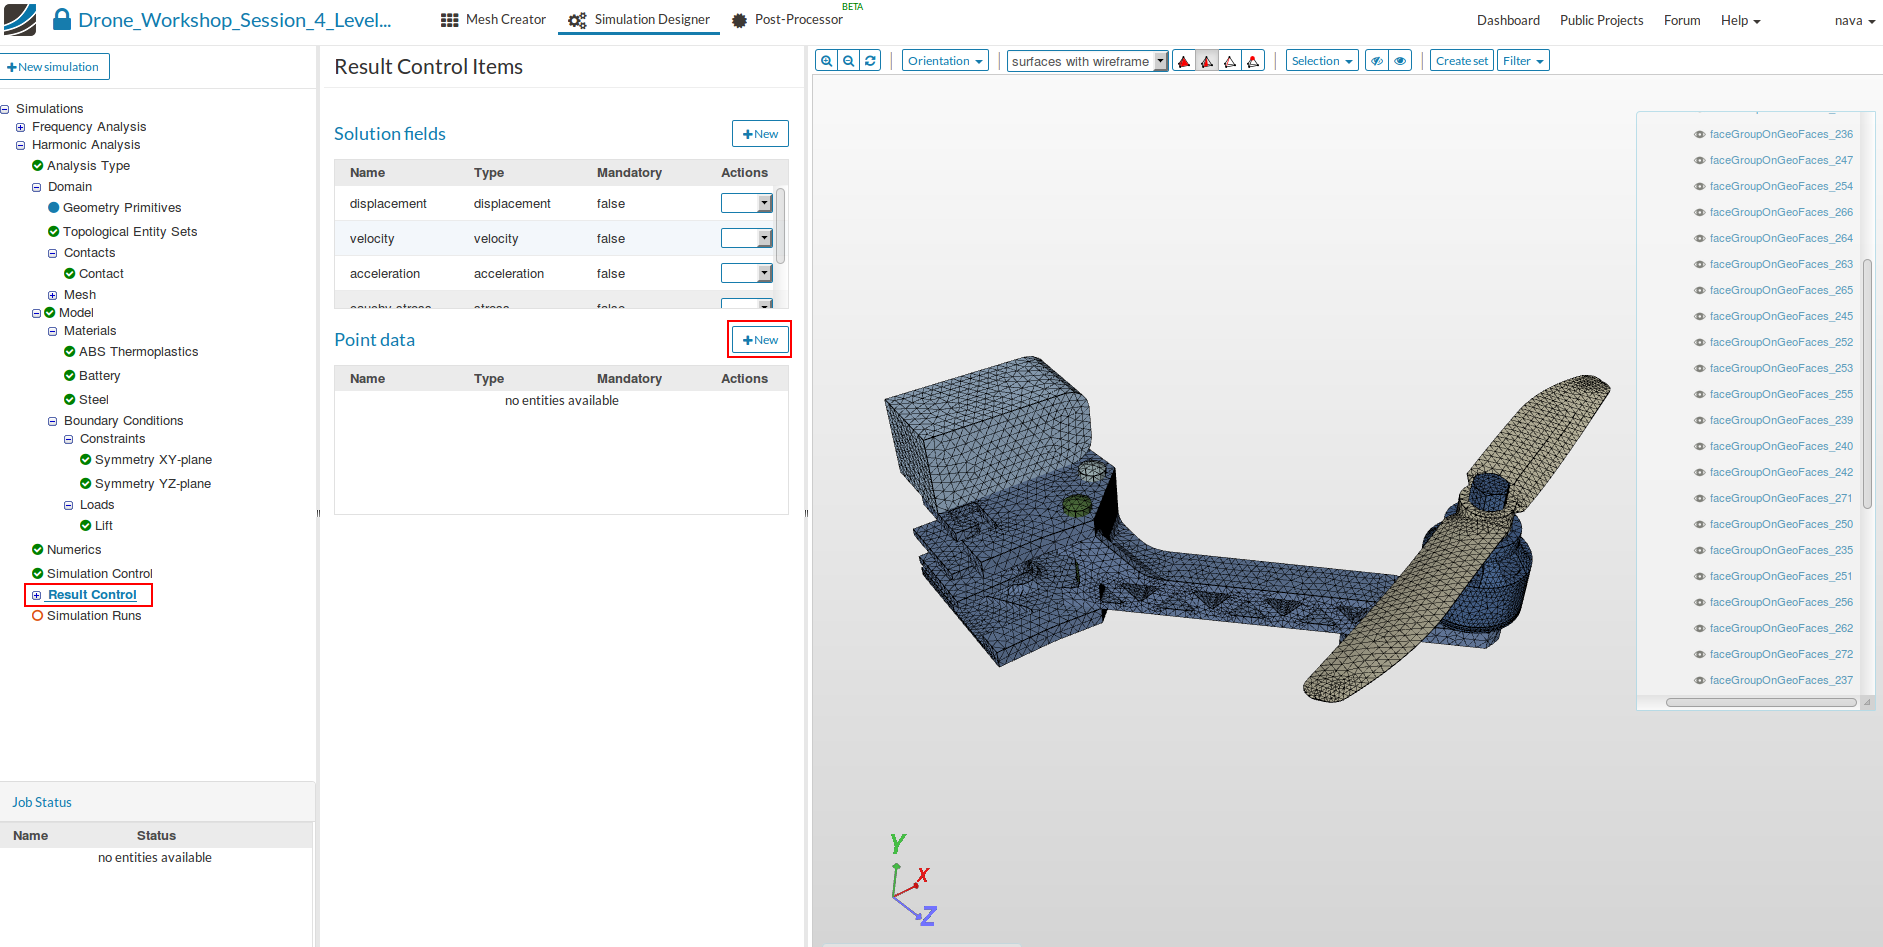The image size is (1883, 947).
Task: Click the hide selection crossed-eye icon
Action: 1377,61
